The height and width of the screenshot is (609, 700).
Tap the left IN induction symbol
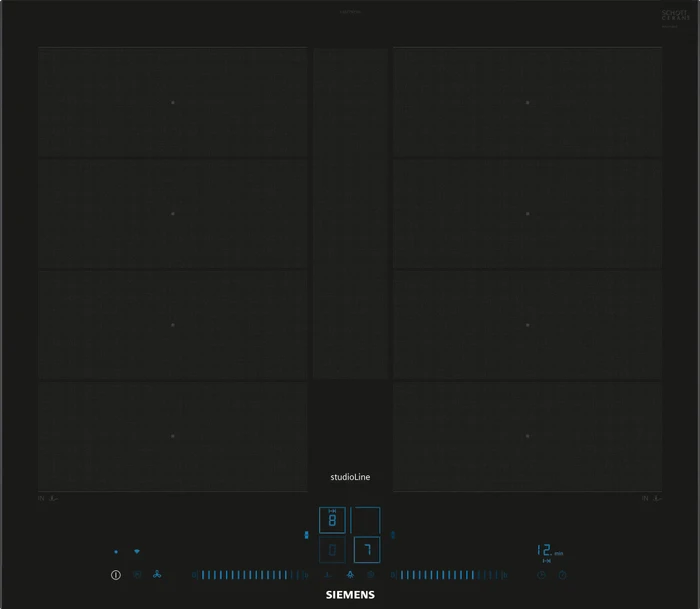[x=48, y=498]
